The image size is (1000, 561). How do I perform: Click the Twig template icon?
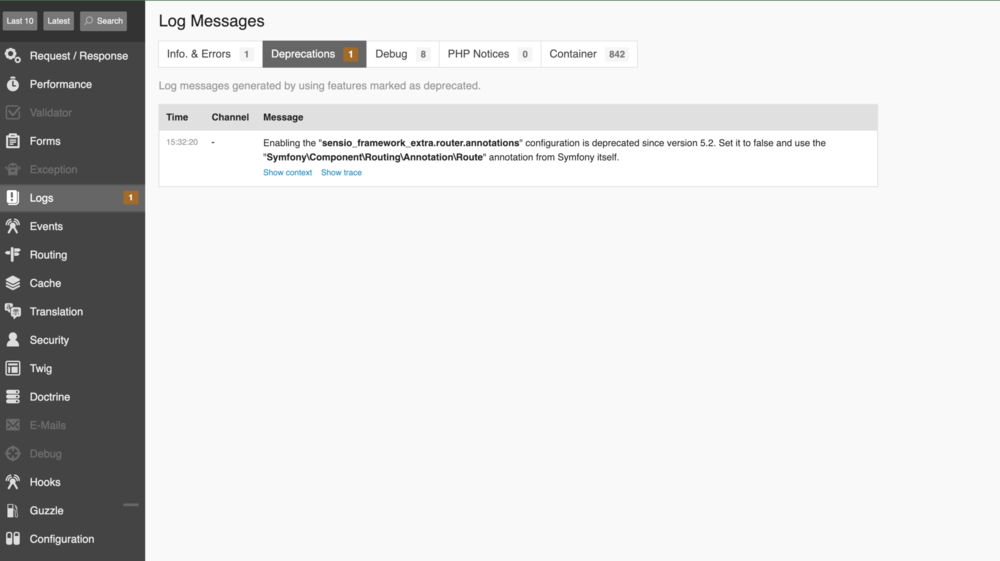[x=13, y=368]
